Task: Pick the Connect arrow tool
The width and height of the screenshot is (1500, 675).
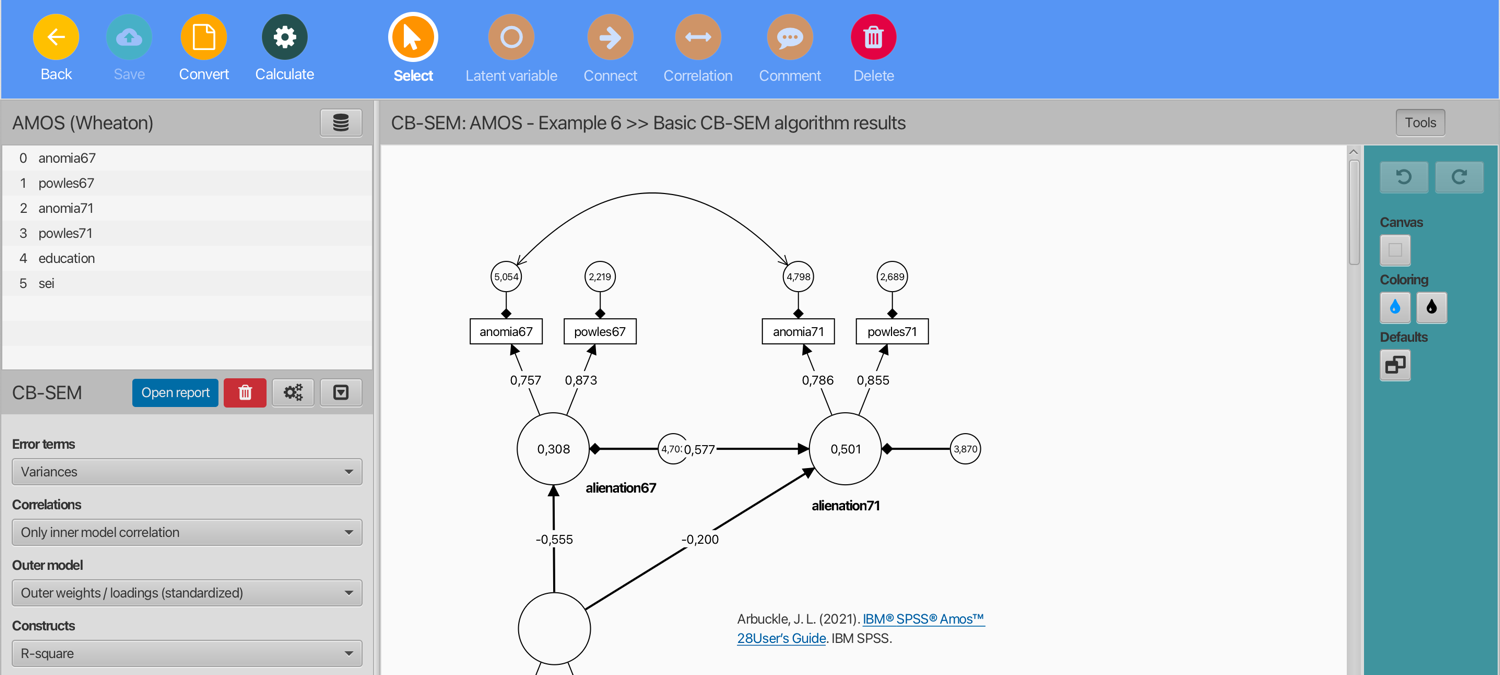Action: point(610,38)
